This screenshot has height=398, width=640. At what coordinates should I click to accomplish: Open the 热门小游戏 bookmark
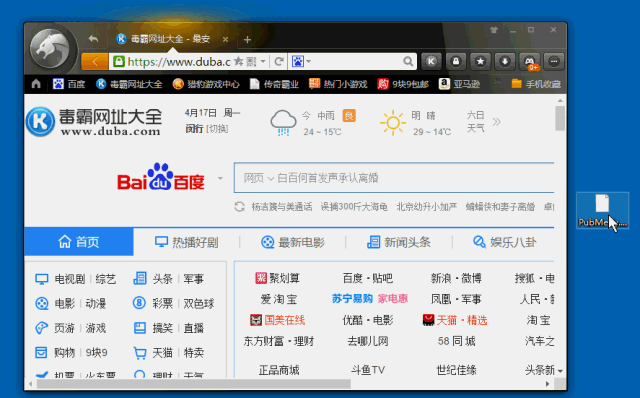(x=338, y=84)
